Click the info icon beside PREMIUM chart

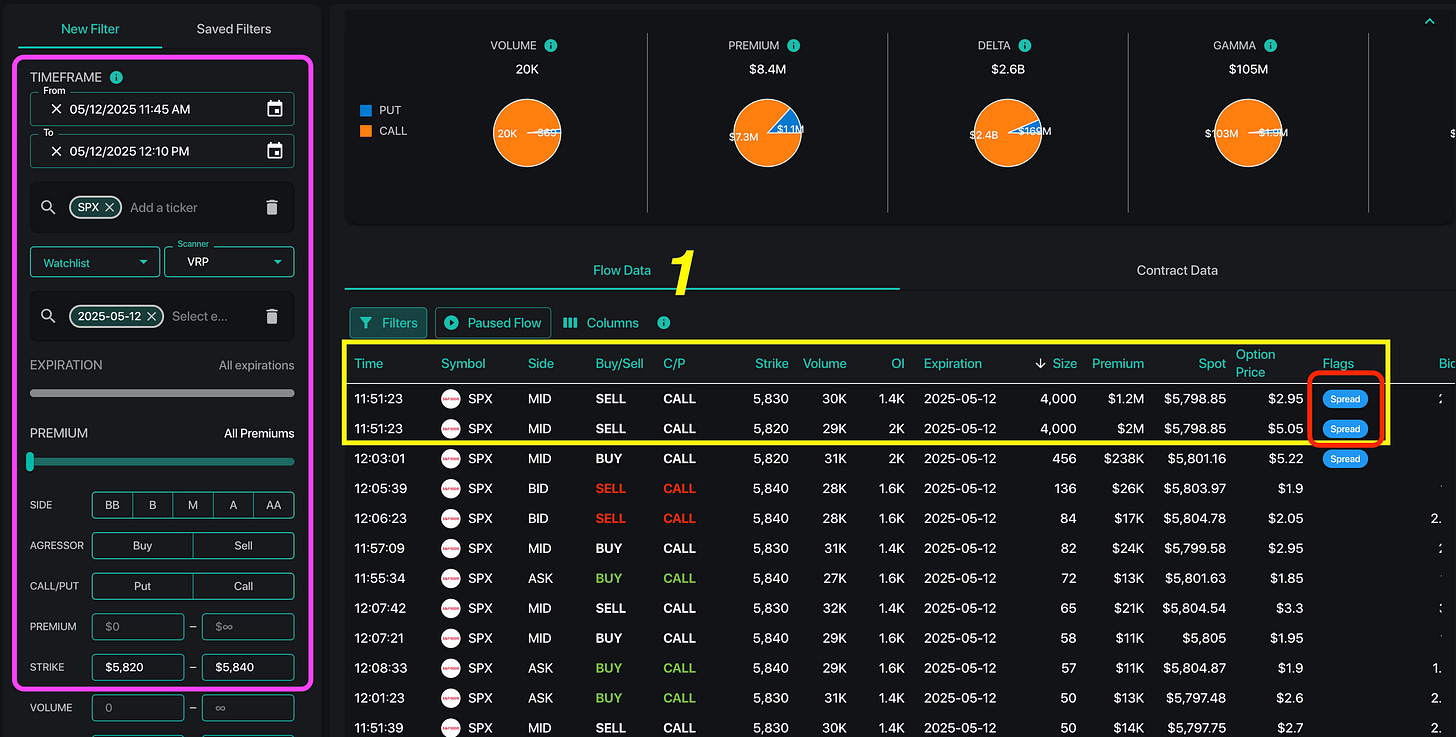(x=793, y=46)
